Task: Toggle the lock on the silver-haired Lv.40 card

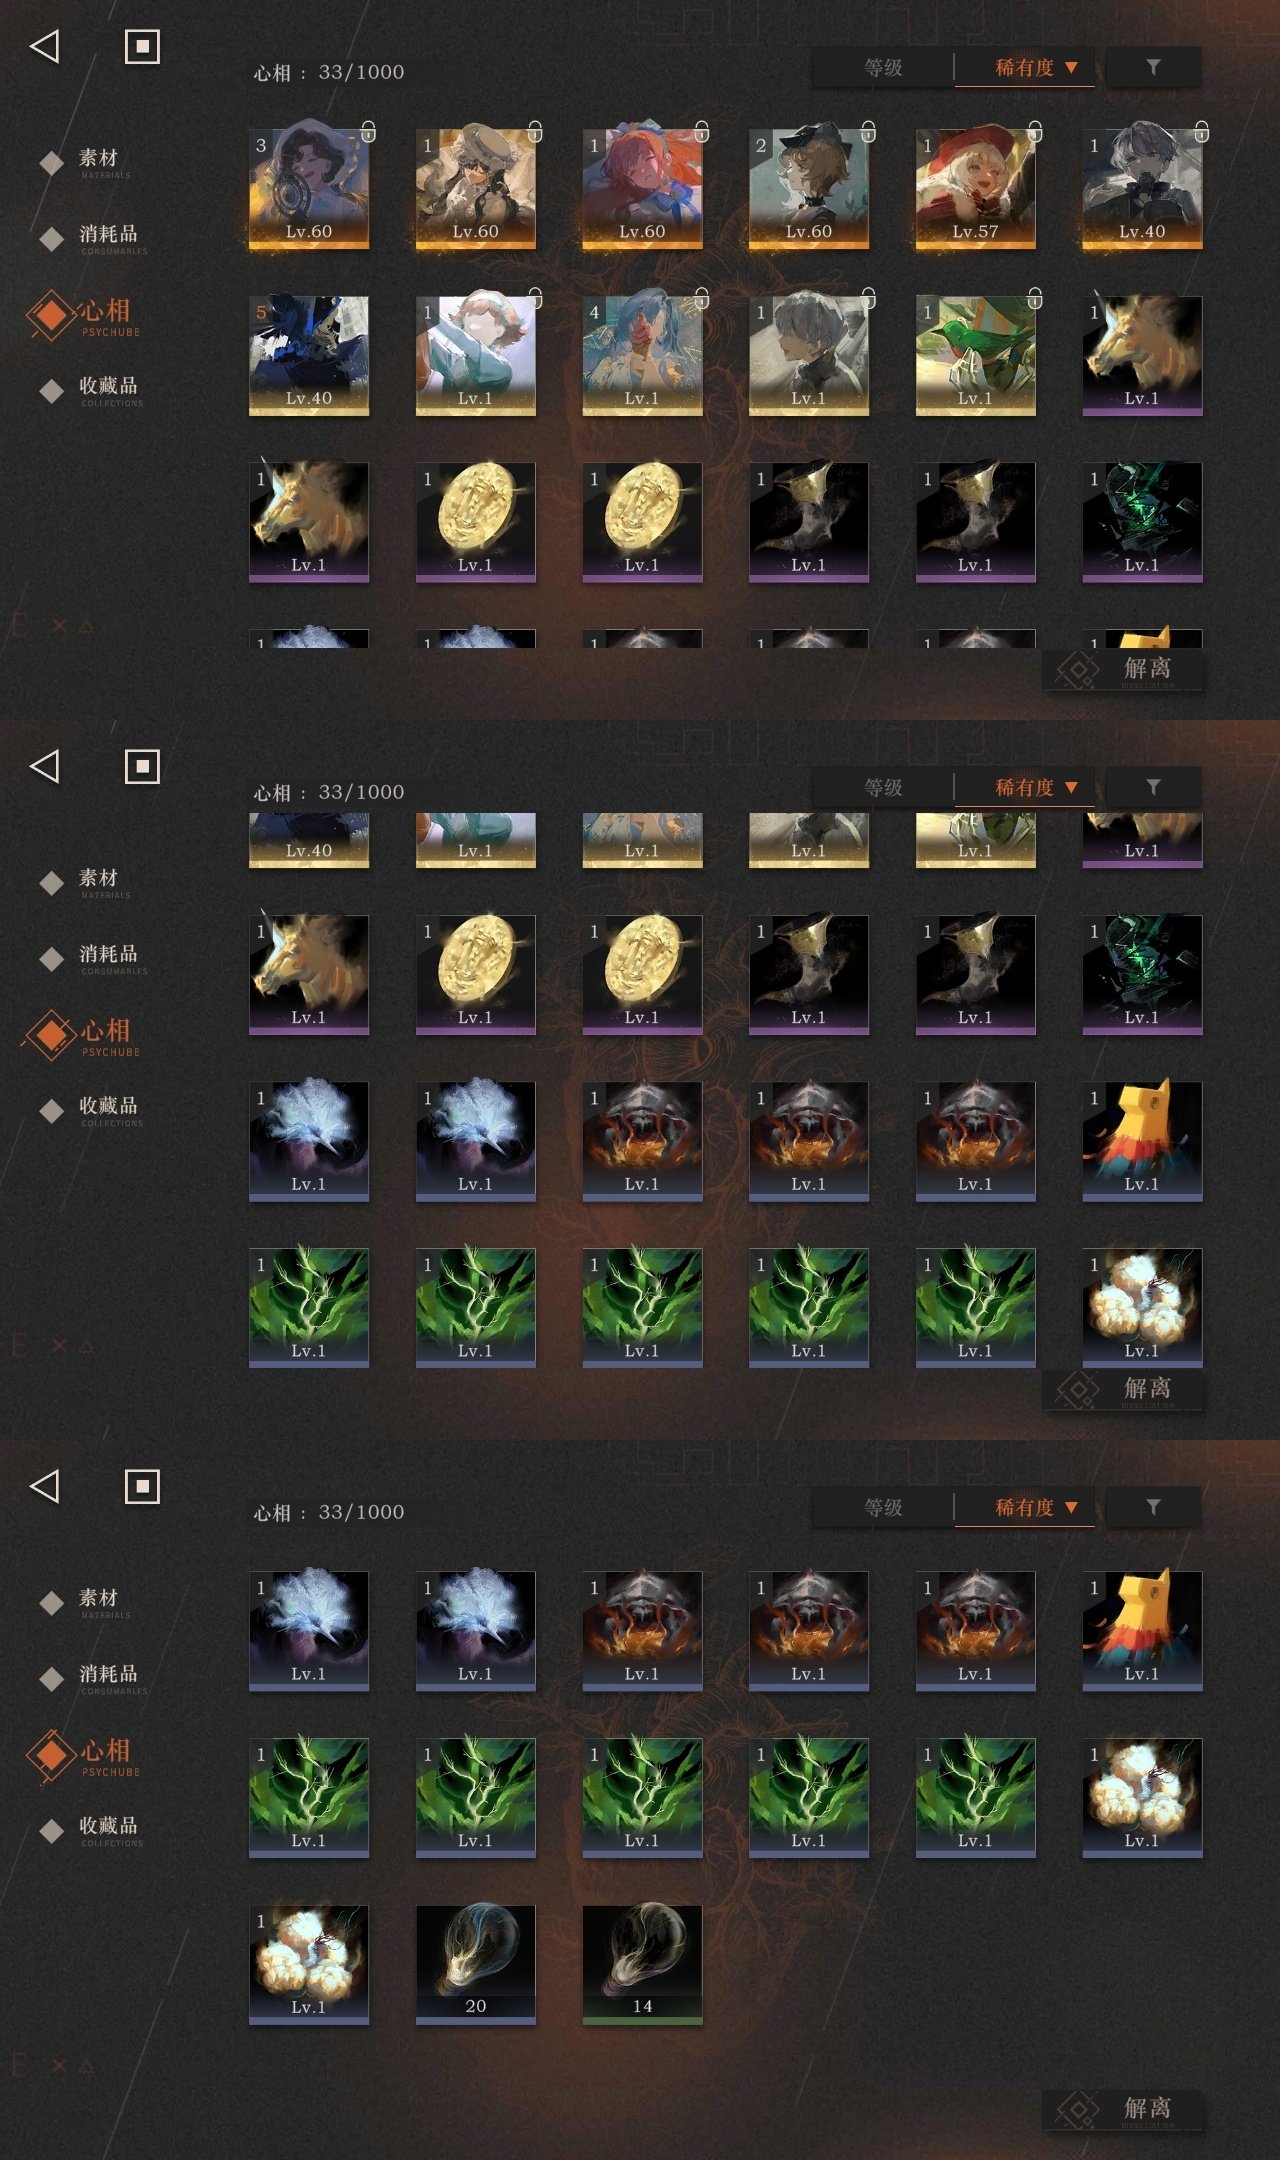Action: tap(1201, 131)
